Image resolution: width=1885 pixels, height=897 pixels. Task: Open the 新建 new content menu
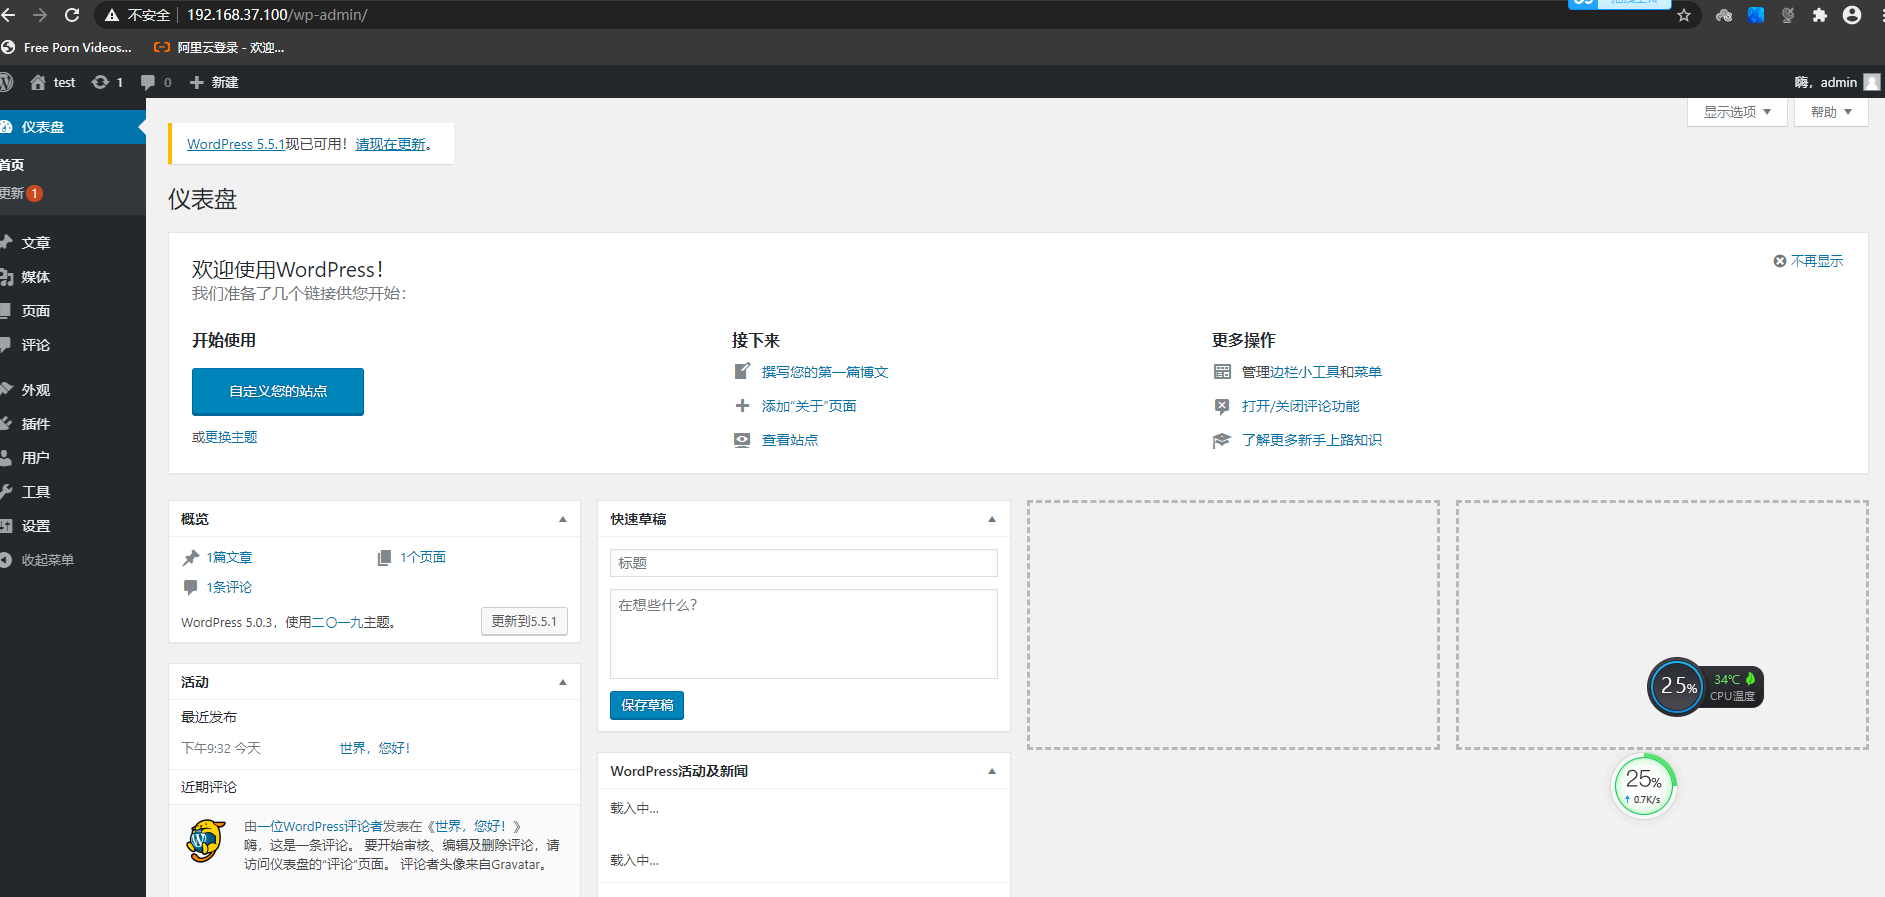click(214, 82)
